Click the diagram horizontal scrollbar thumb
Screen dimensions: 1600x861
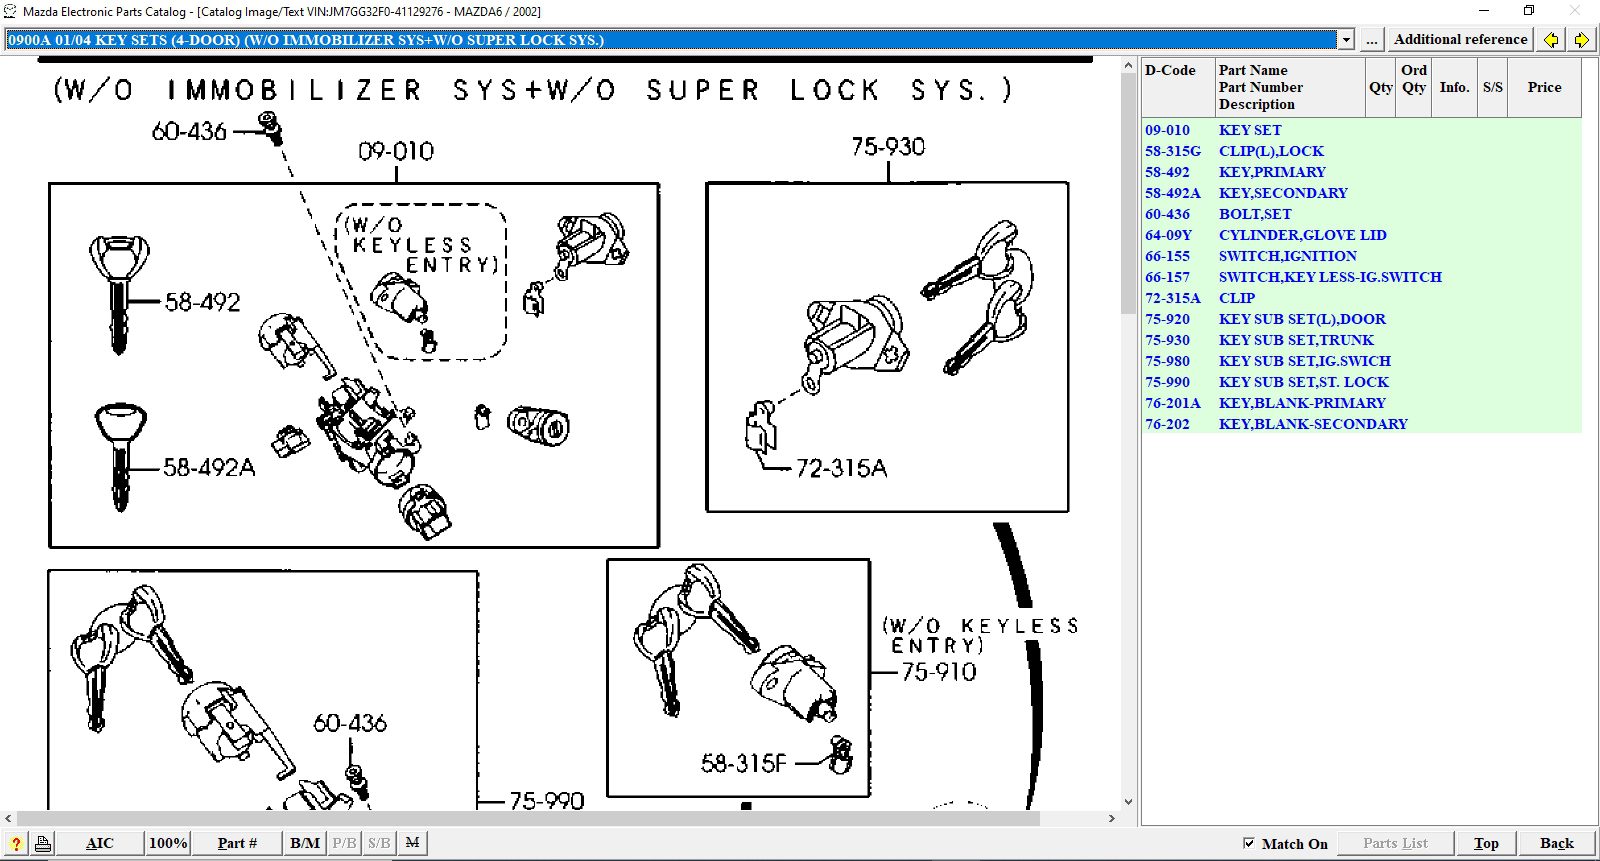(529, 818)
